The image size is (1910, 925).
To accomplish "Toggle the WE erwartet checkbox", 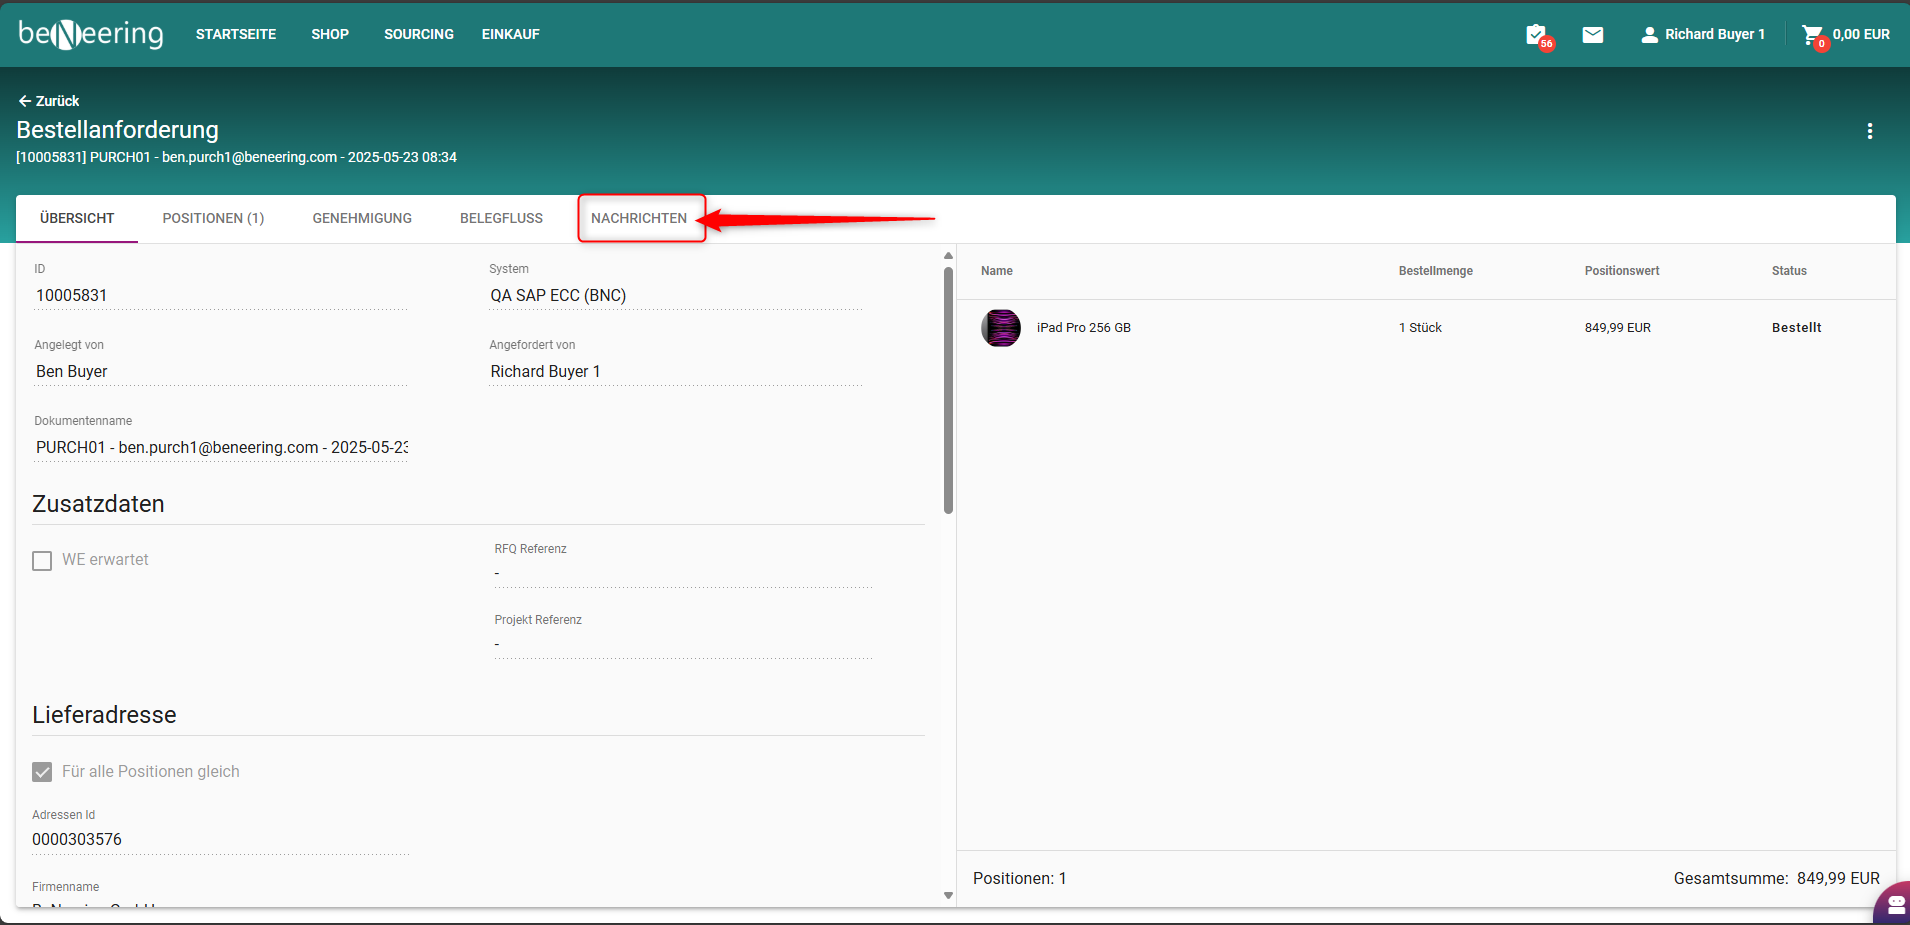I will pos(42,561).
